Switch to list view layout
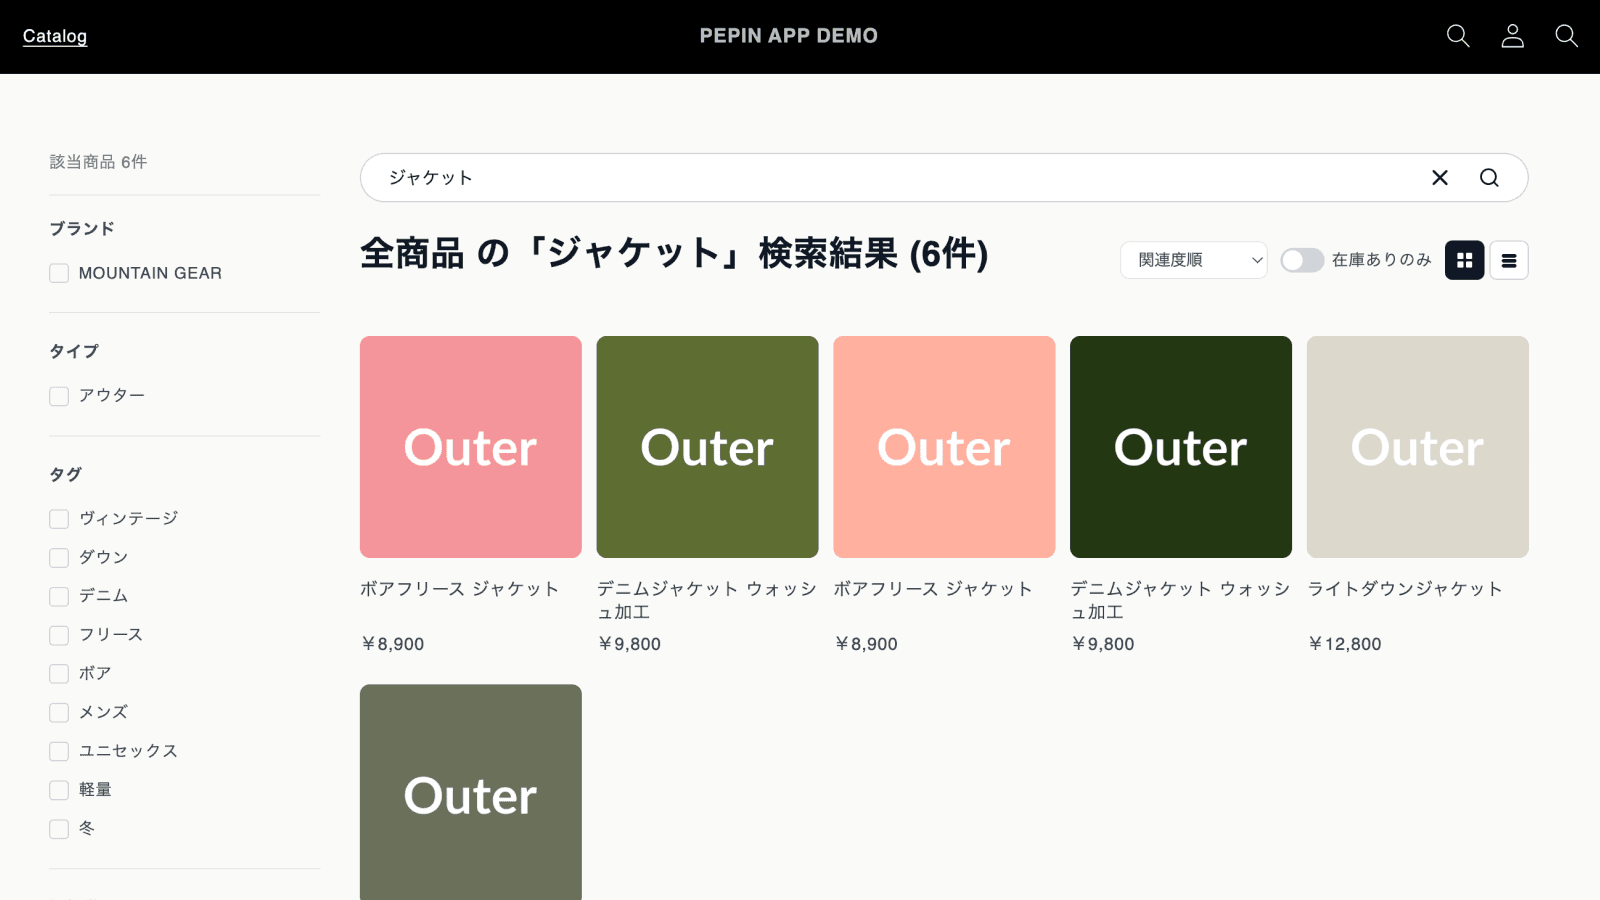Viewport: 1600px width, 900px height. (x=1509, y=260)
